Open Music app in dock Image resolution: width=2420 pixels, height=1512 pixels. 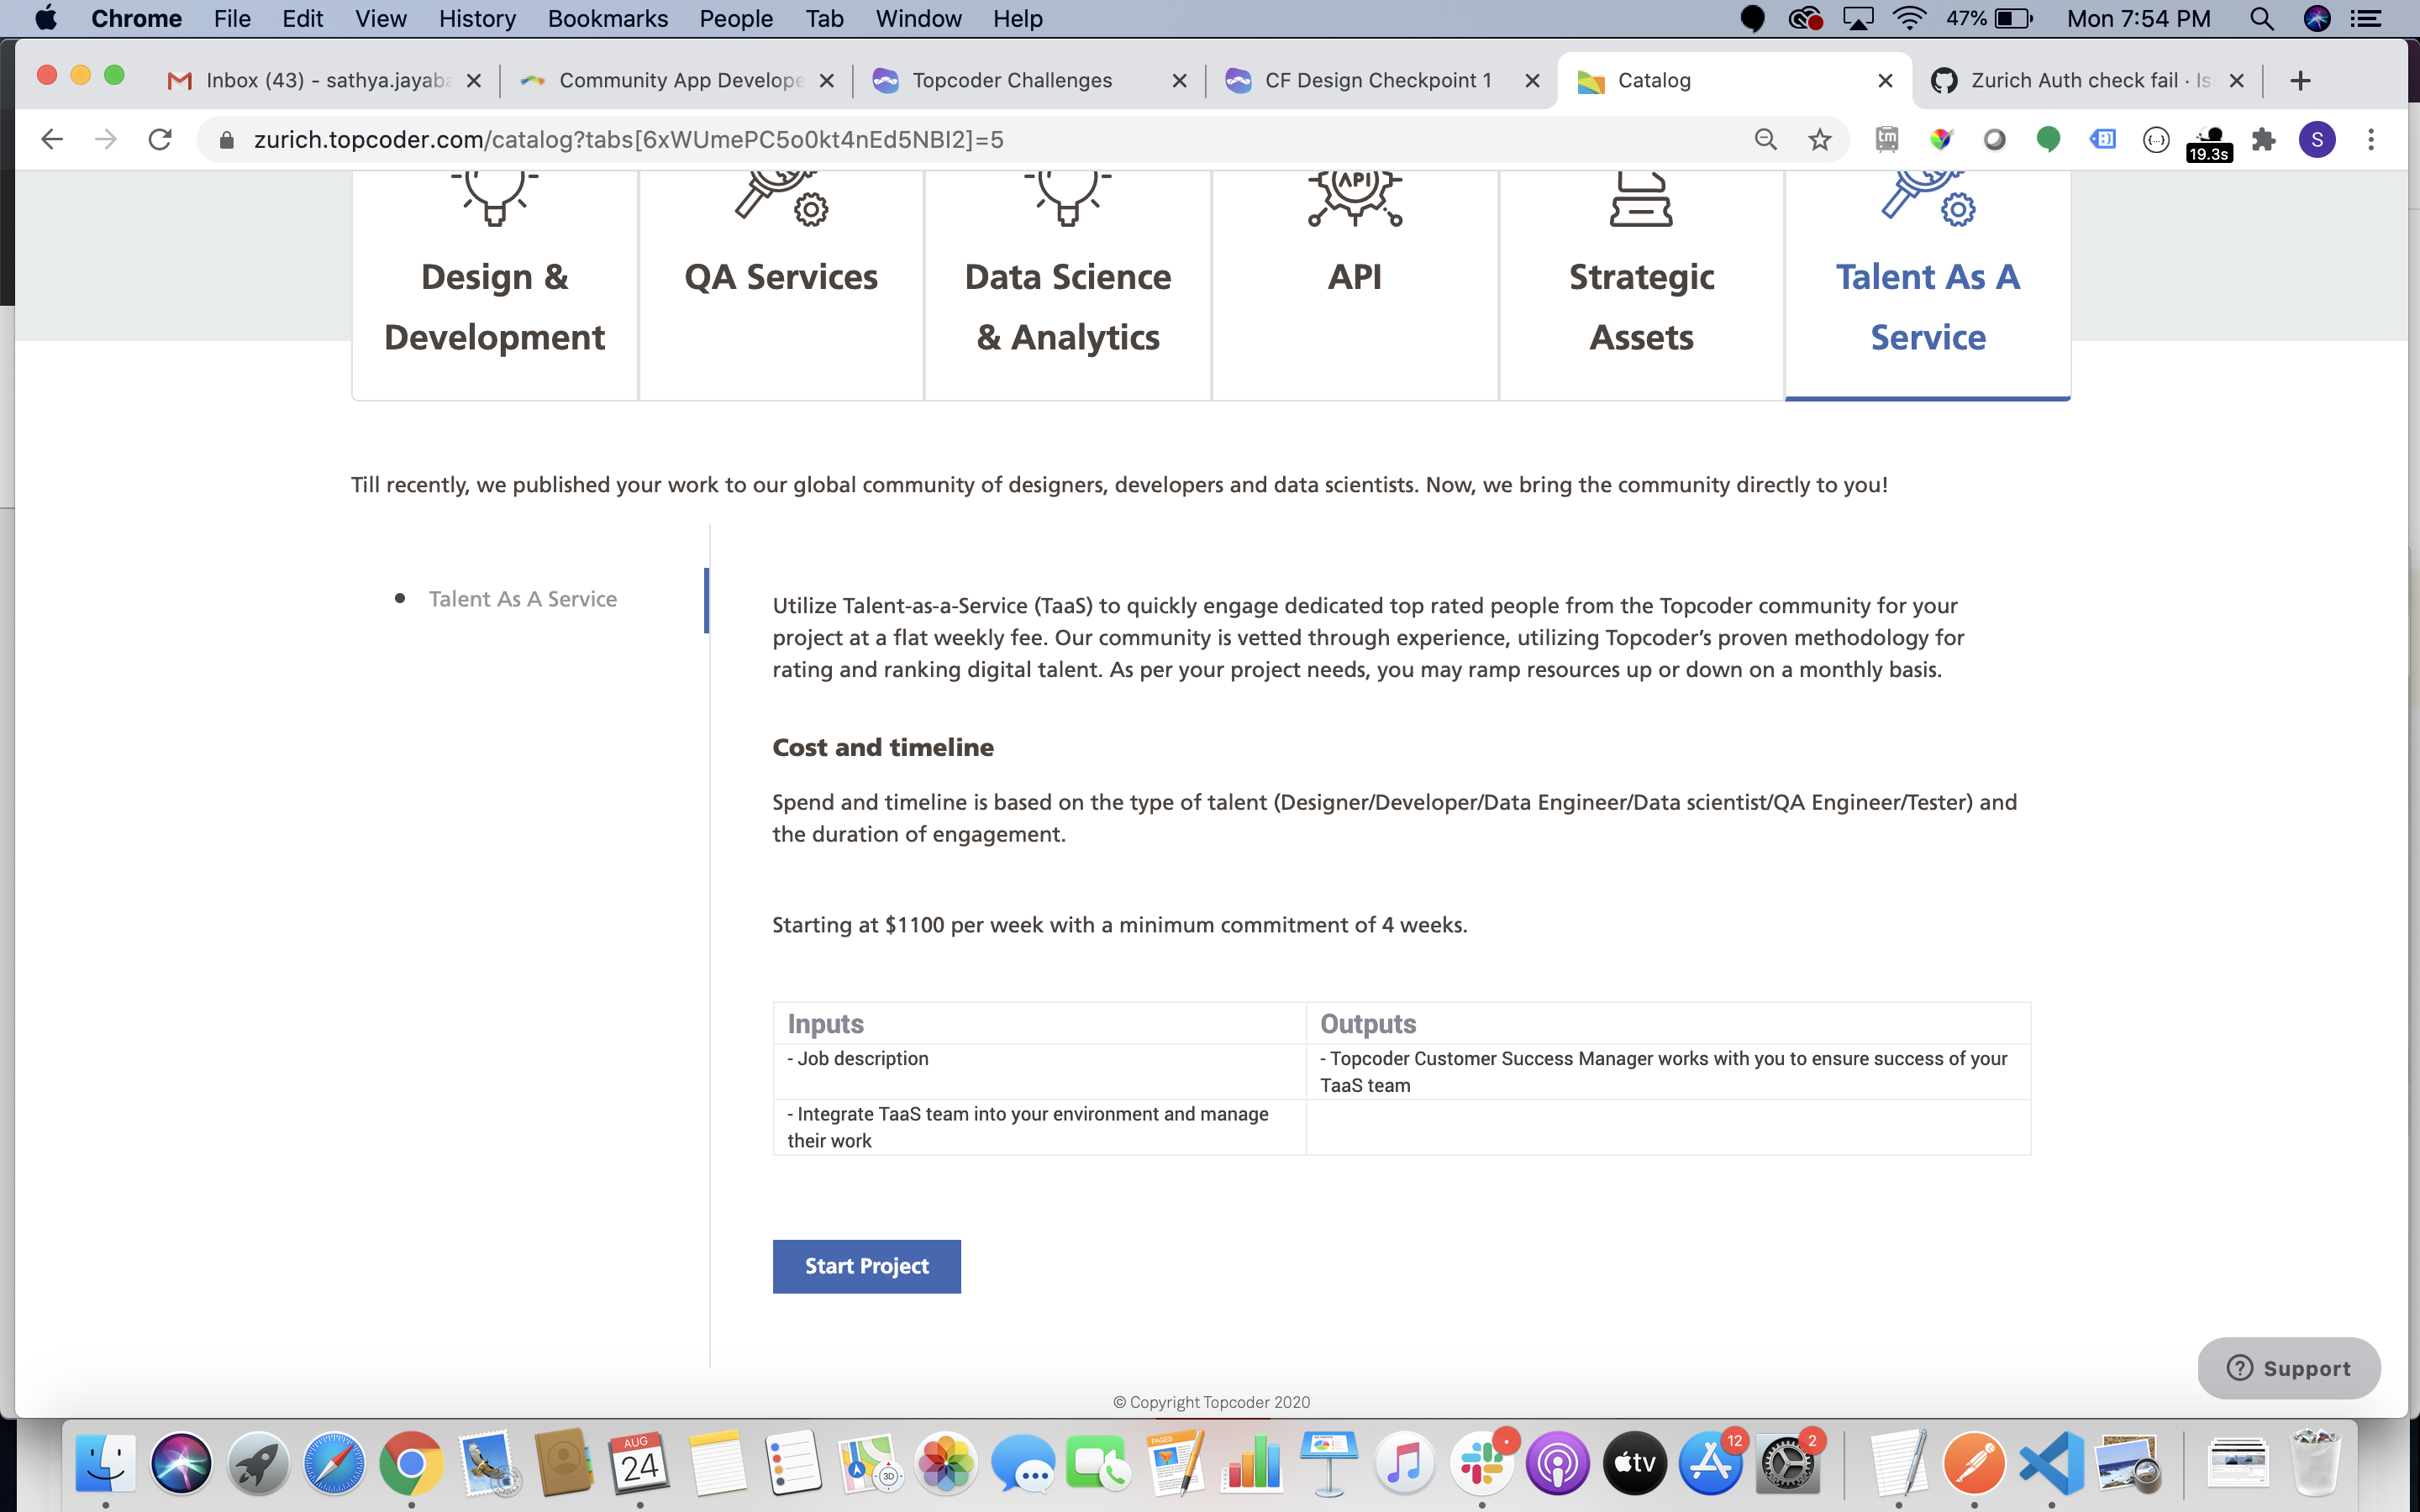pos(1405,1464)
